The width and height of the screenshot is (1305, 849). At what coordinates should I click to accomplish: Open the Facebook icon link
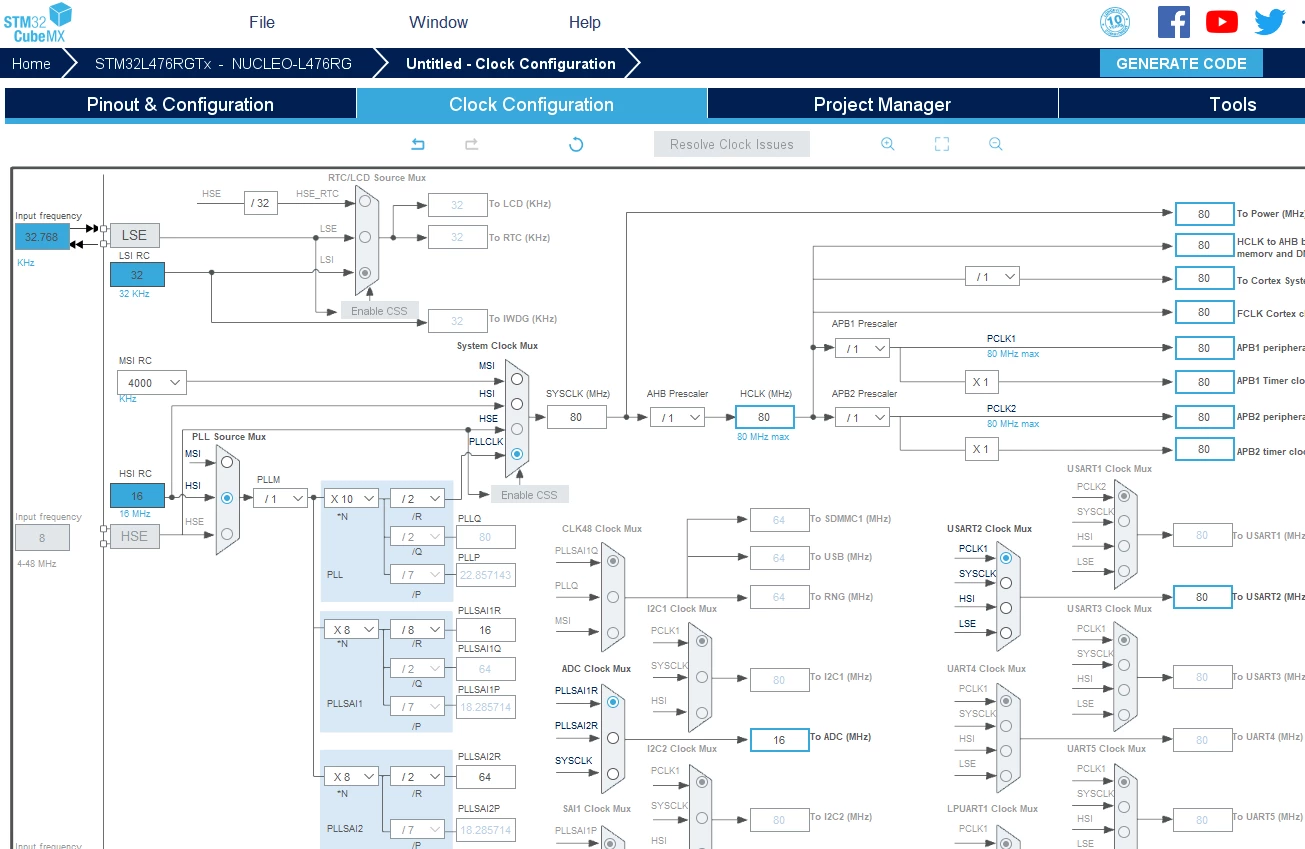pyautogui.click(x=1174, y=22)
